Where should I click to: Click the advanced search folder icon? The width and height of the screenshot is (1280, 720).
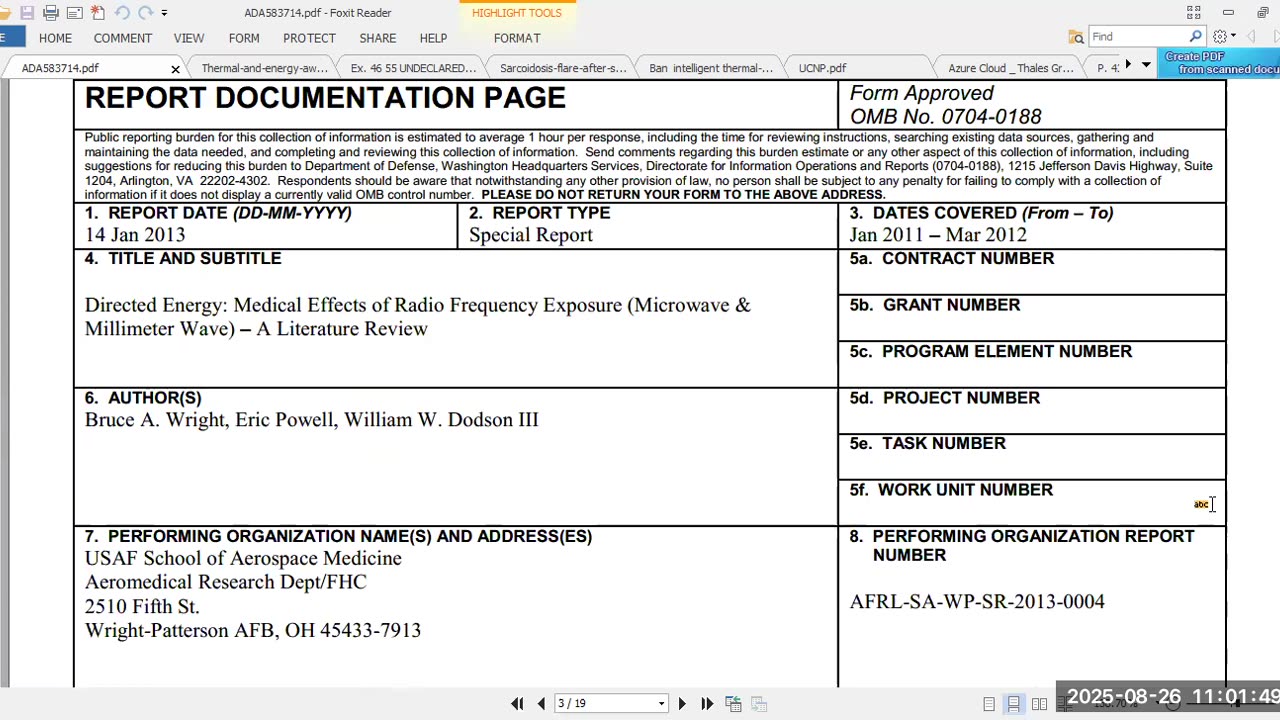point(1076,37)
